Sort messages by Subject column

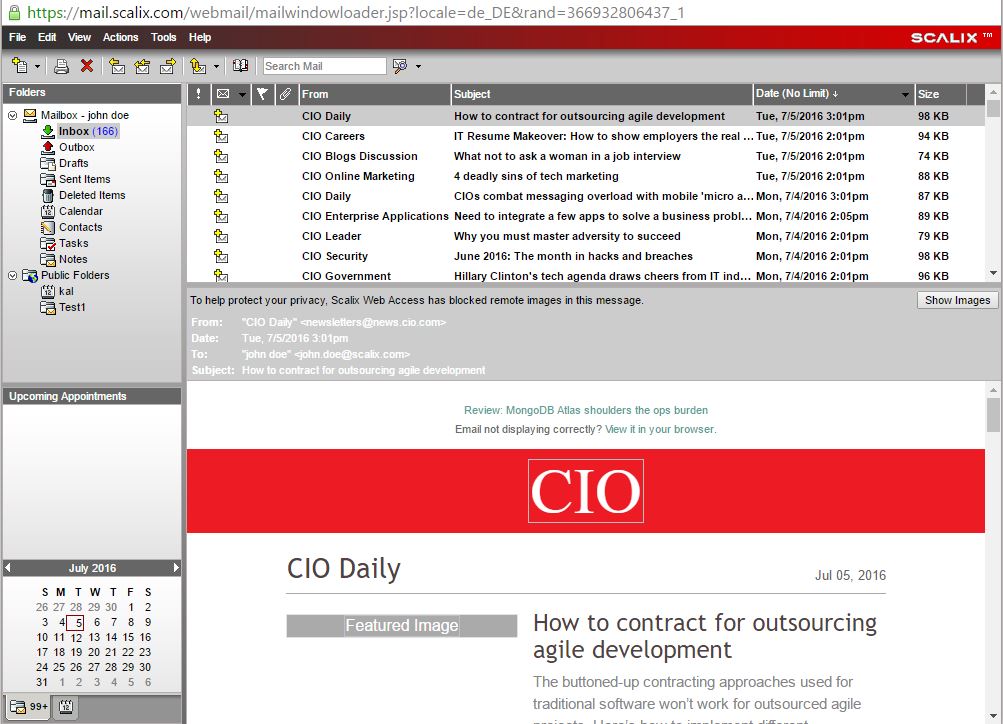(601, 94)
